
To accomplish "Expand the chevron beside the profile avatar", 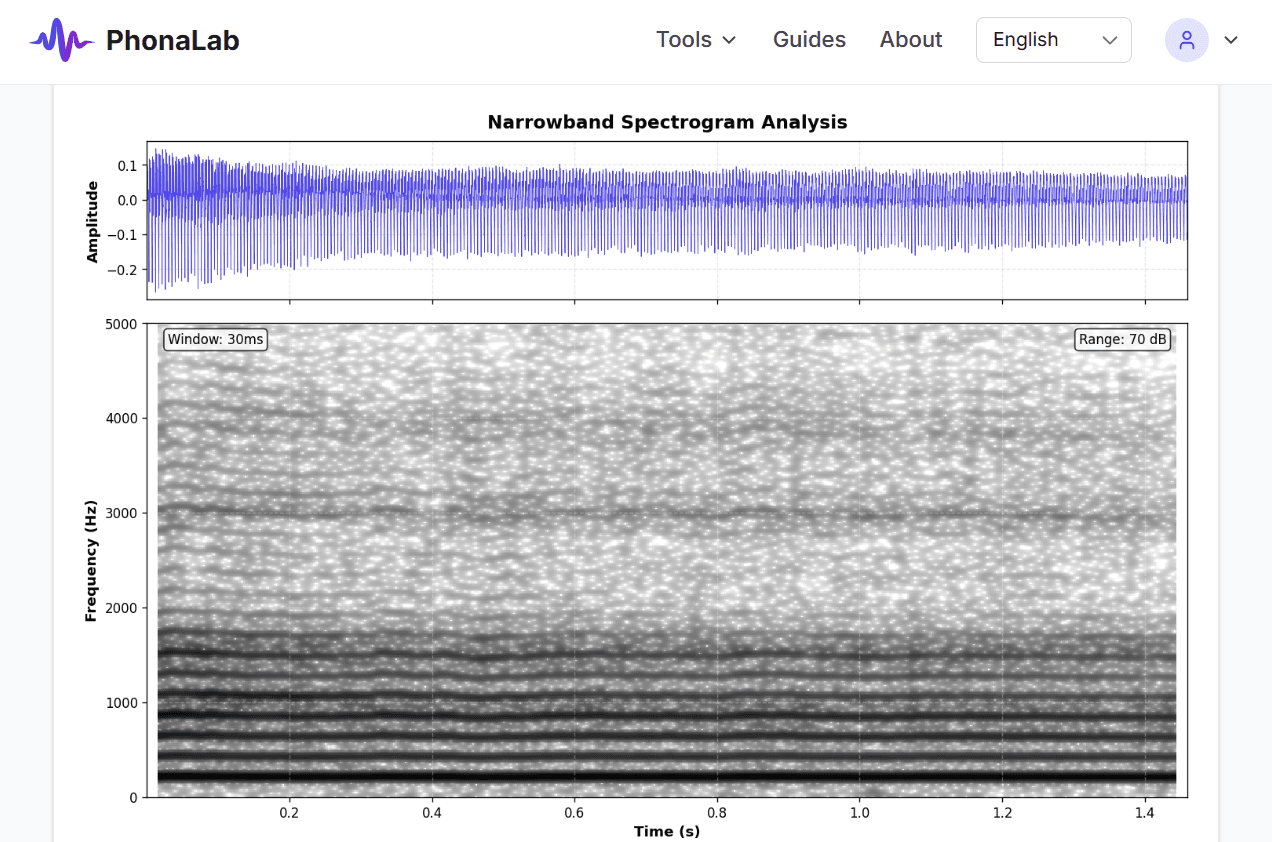I will pos(1230,40).
